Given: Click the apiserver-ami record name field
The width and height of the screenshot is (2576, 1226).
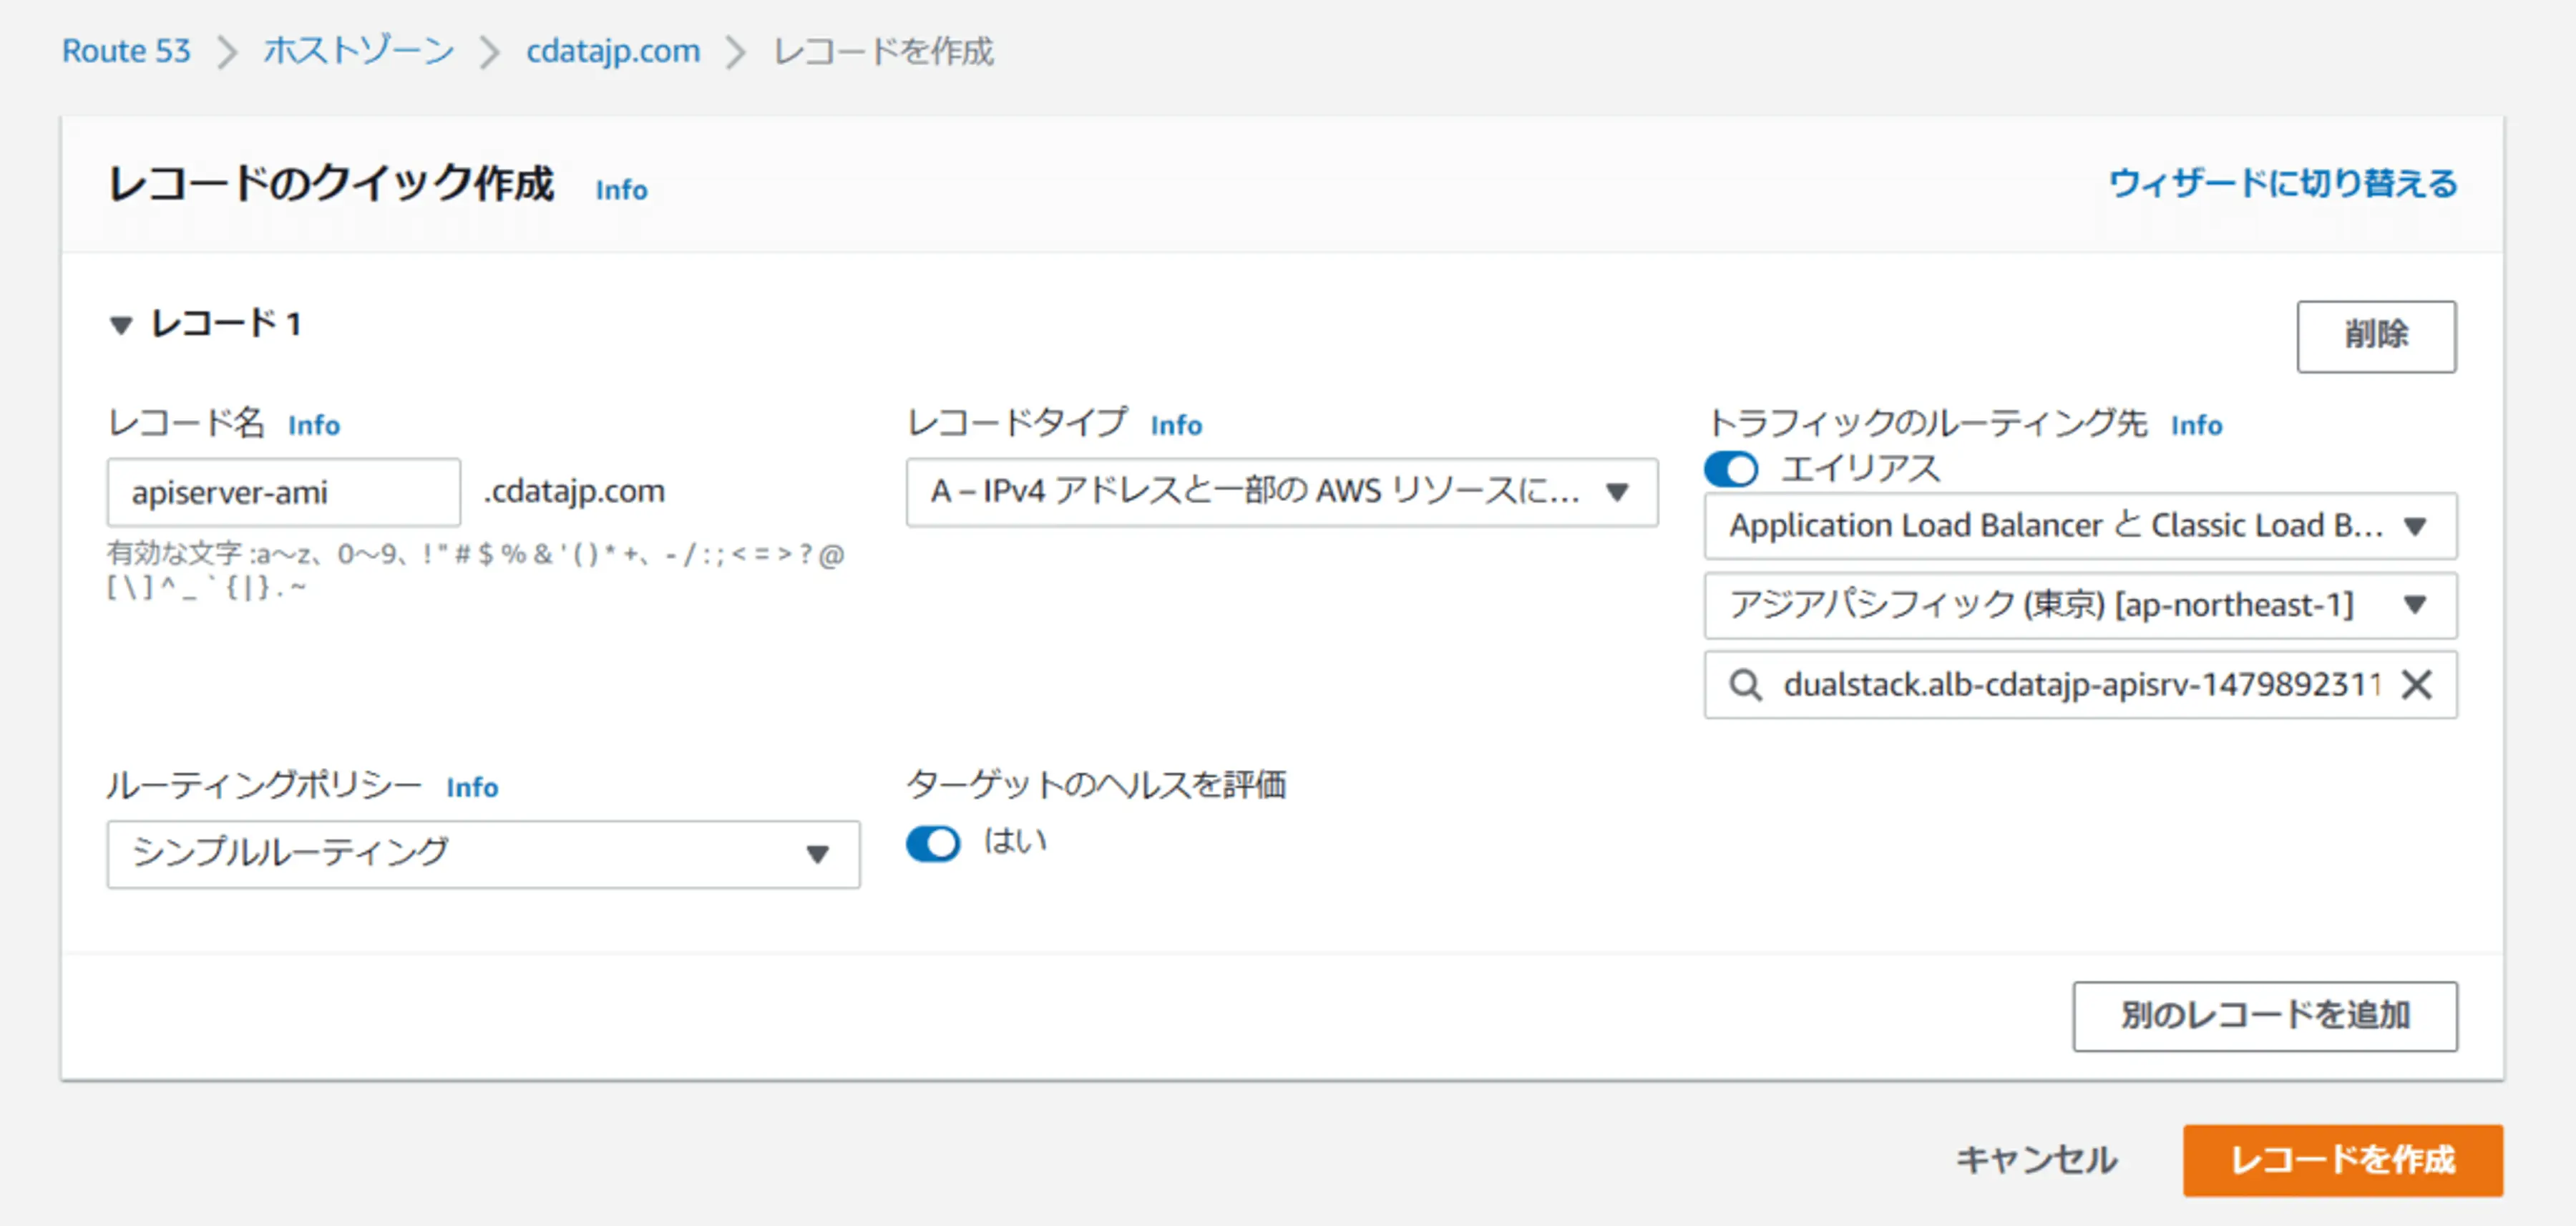Looking at the screenshot, I should (x=283, y=492).
